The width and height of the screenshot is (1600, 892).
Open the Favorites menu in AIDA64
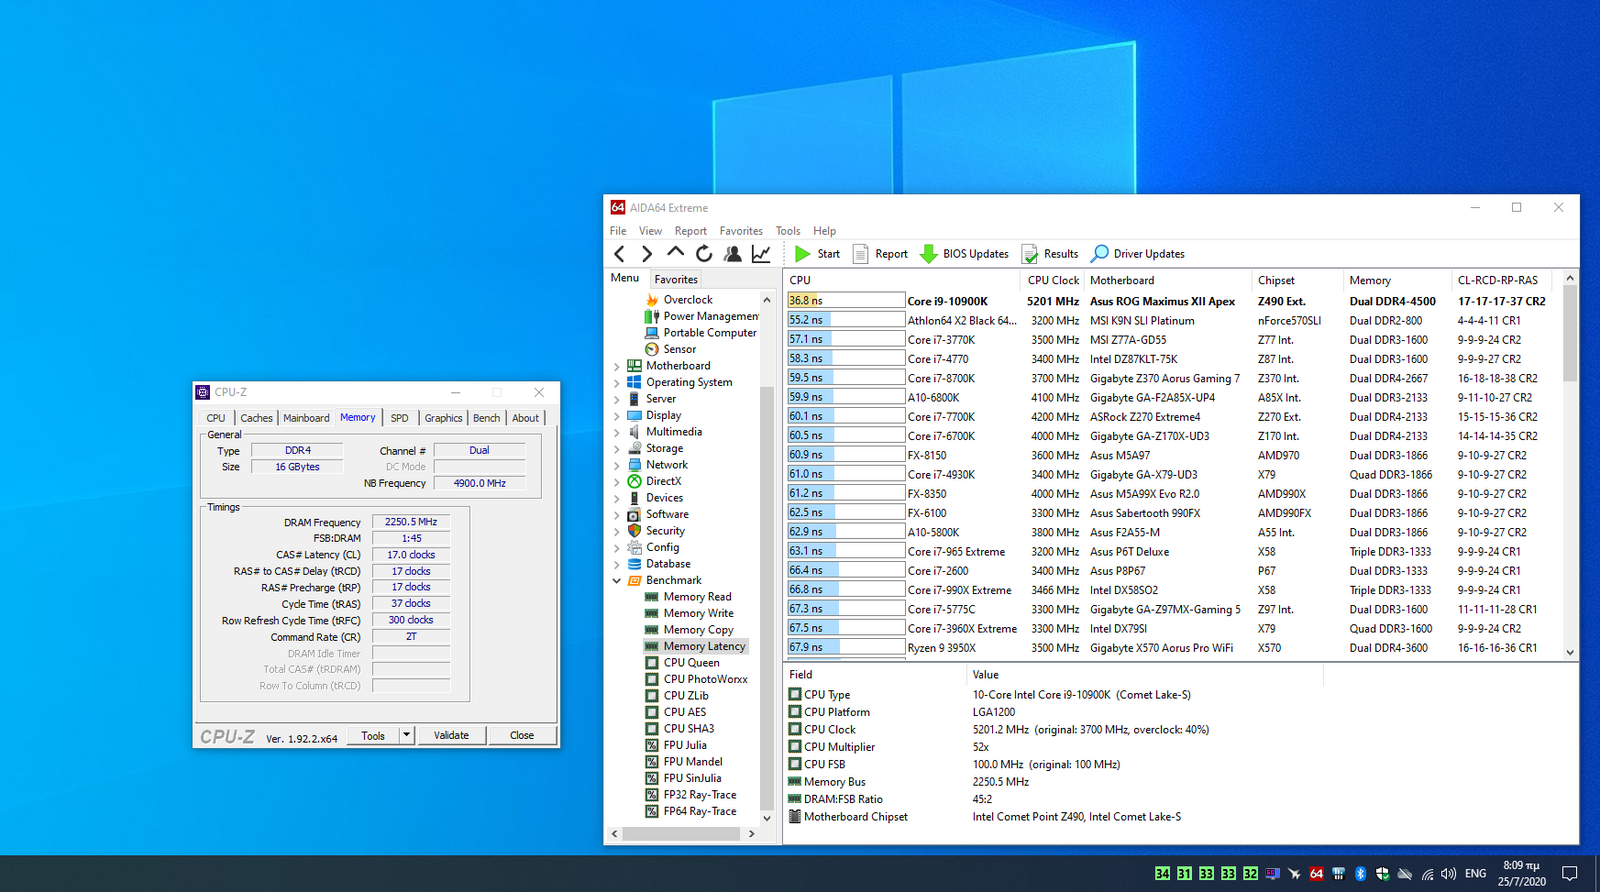click(x=741, y=231)
